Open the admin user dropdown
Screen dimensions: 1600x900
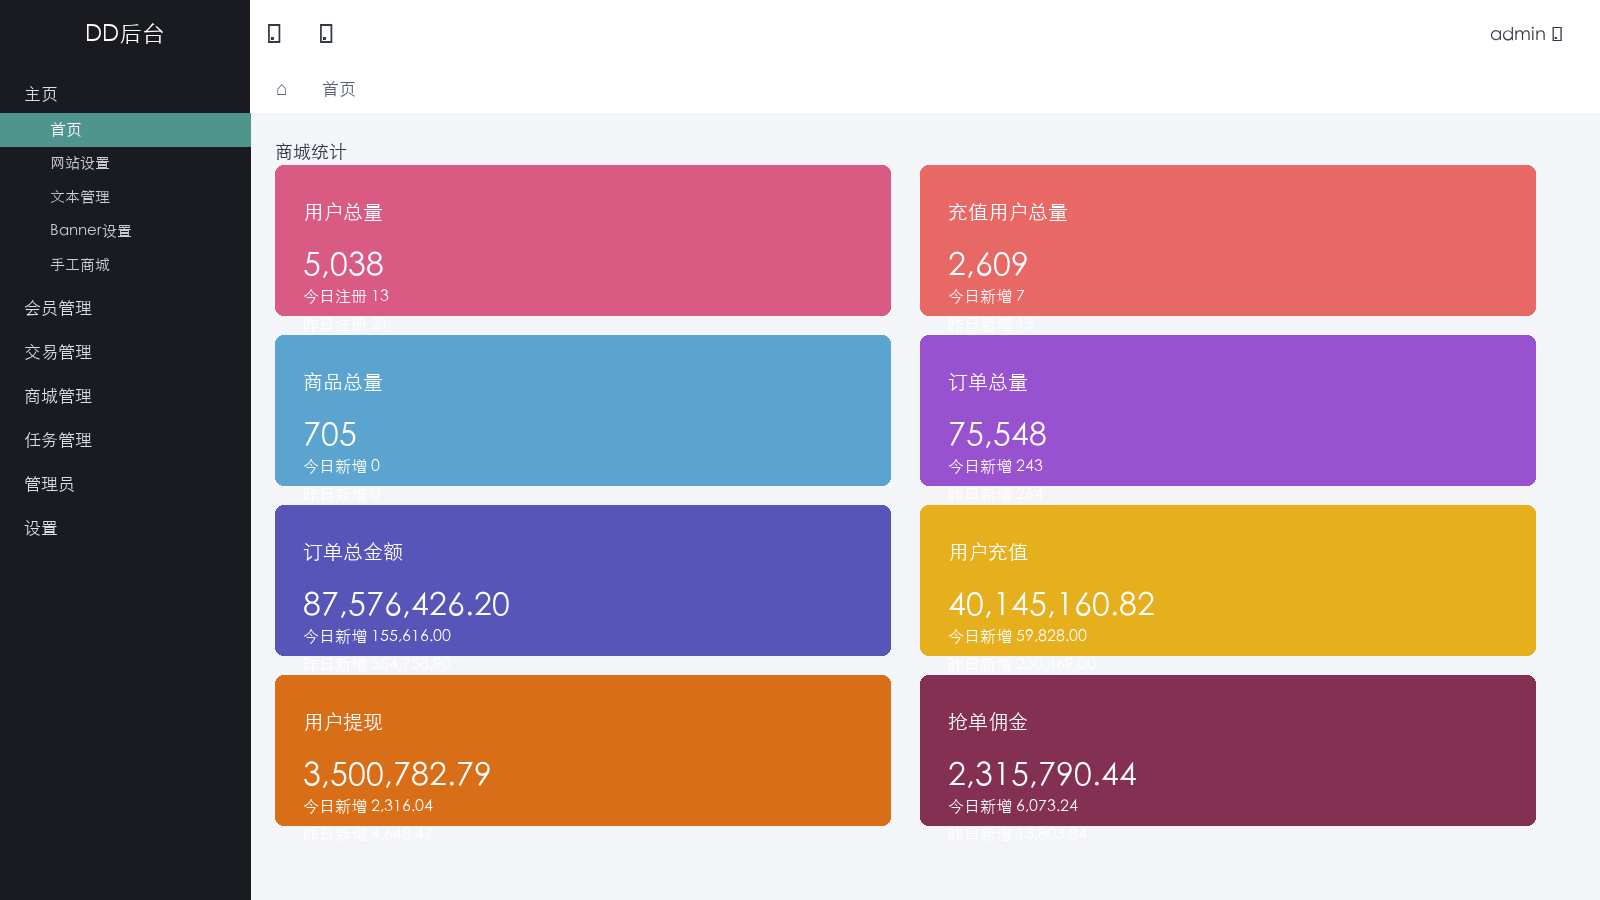click(1525, 34)
